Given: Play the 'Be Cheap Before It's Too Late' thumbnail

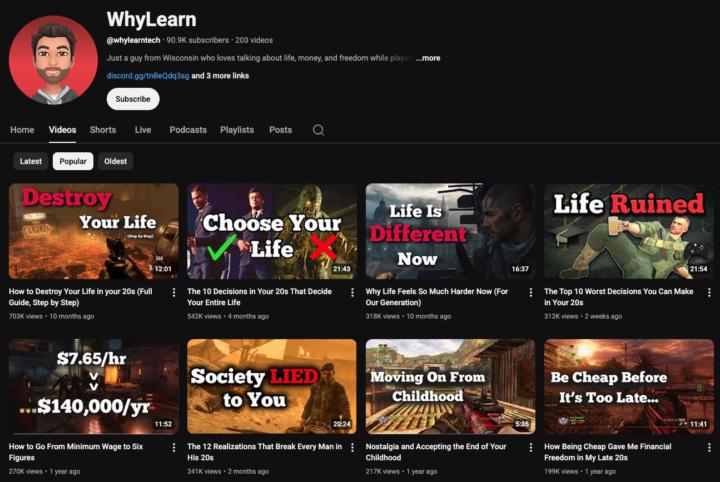Looking at the screenshot, I should pyautogui.click(x=629, y=387).
